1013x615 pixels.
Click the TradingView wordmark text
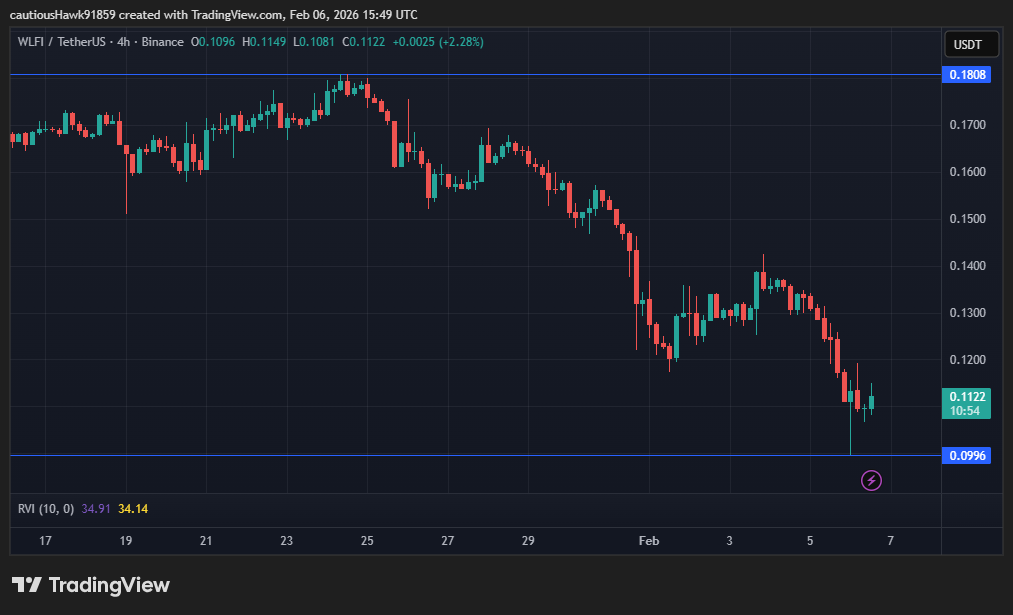pos(109,585)
